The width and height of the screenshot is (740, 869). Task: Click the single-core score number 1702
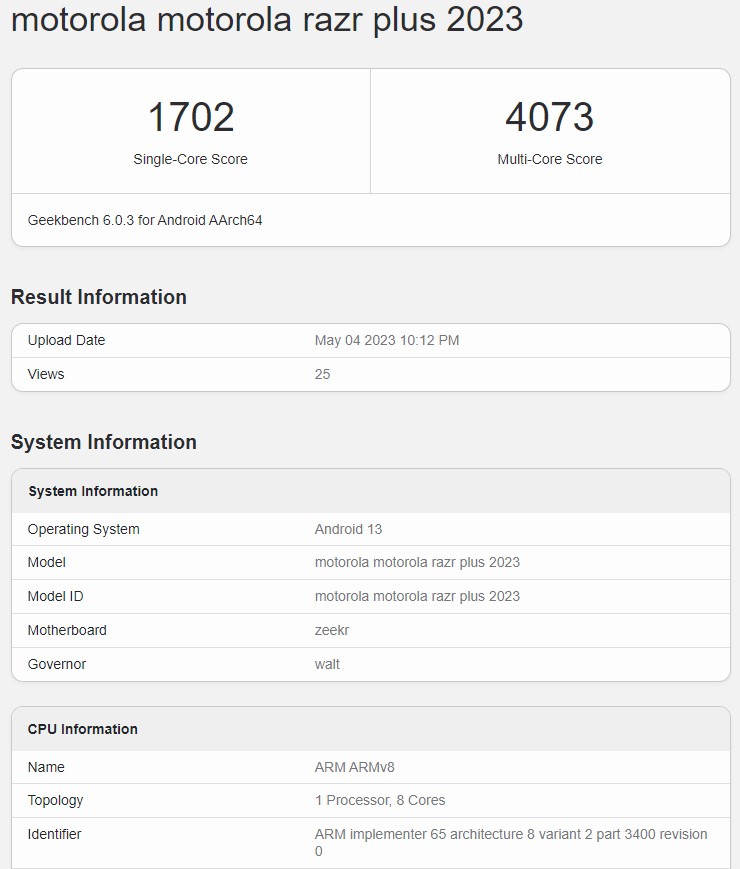191,117
